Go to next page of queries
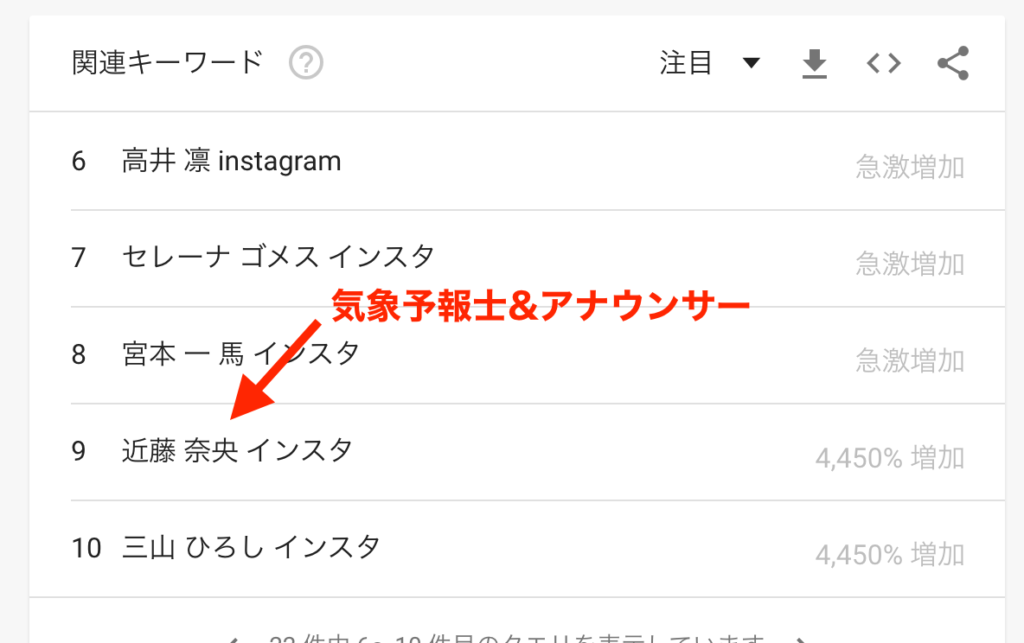 click(x=801, y=640)
